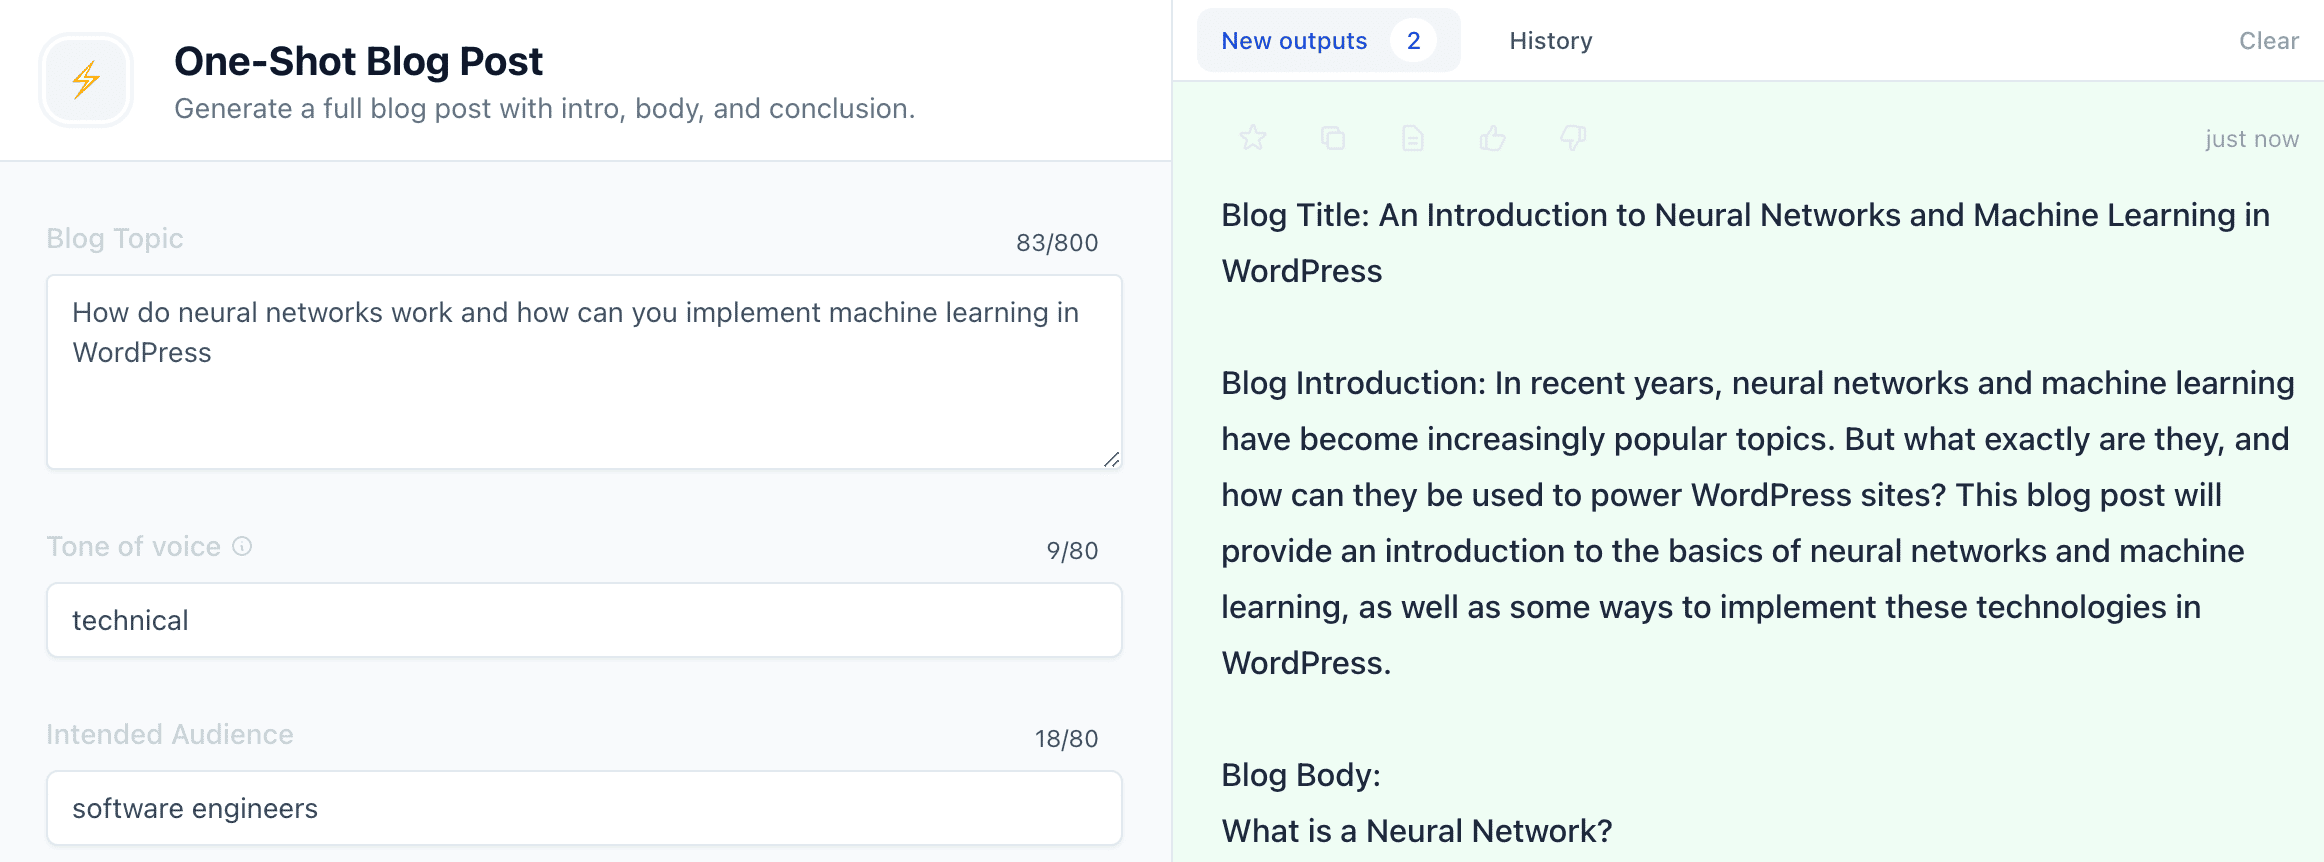
Task: Click the output count badge showing 2
Action: coord(1413,41)
